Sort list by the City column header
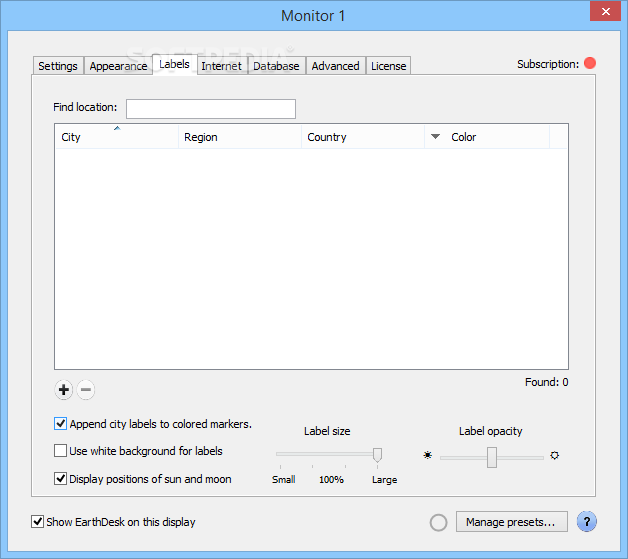 click(117, 137)
